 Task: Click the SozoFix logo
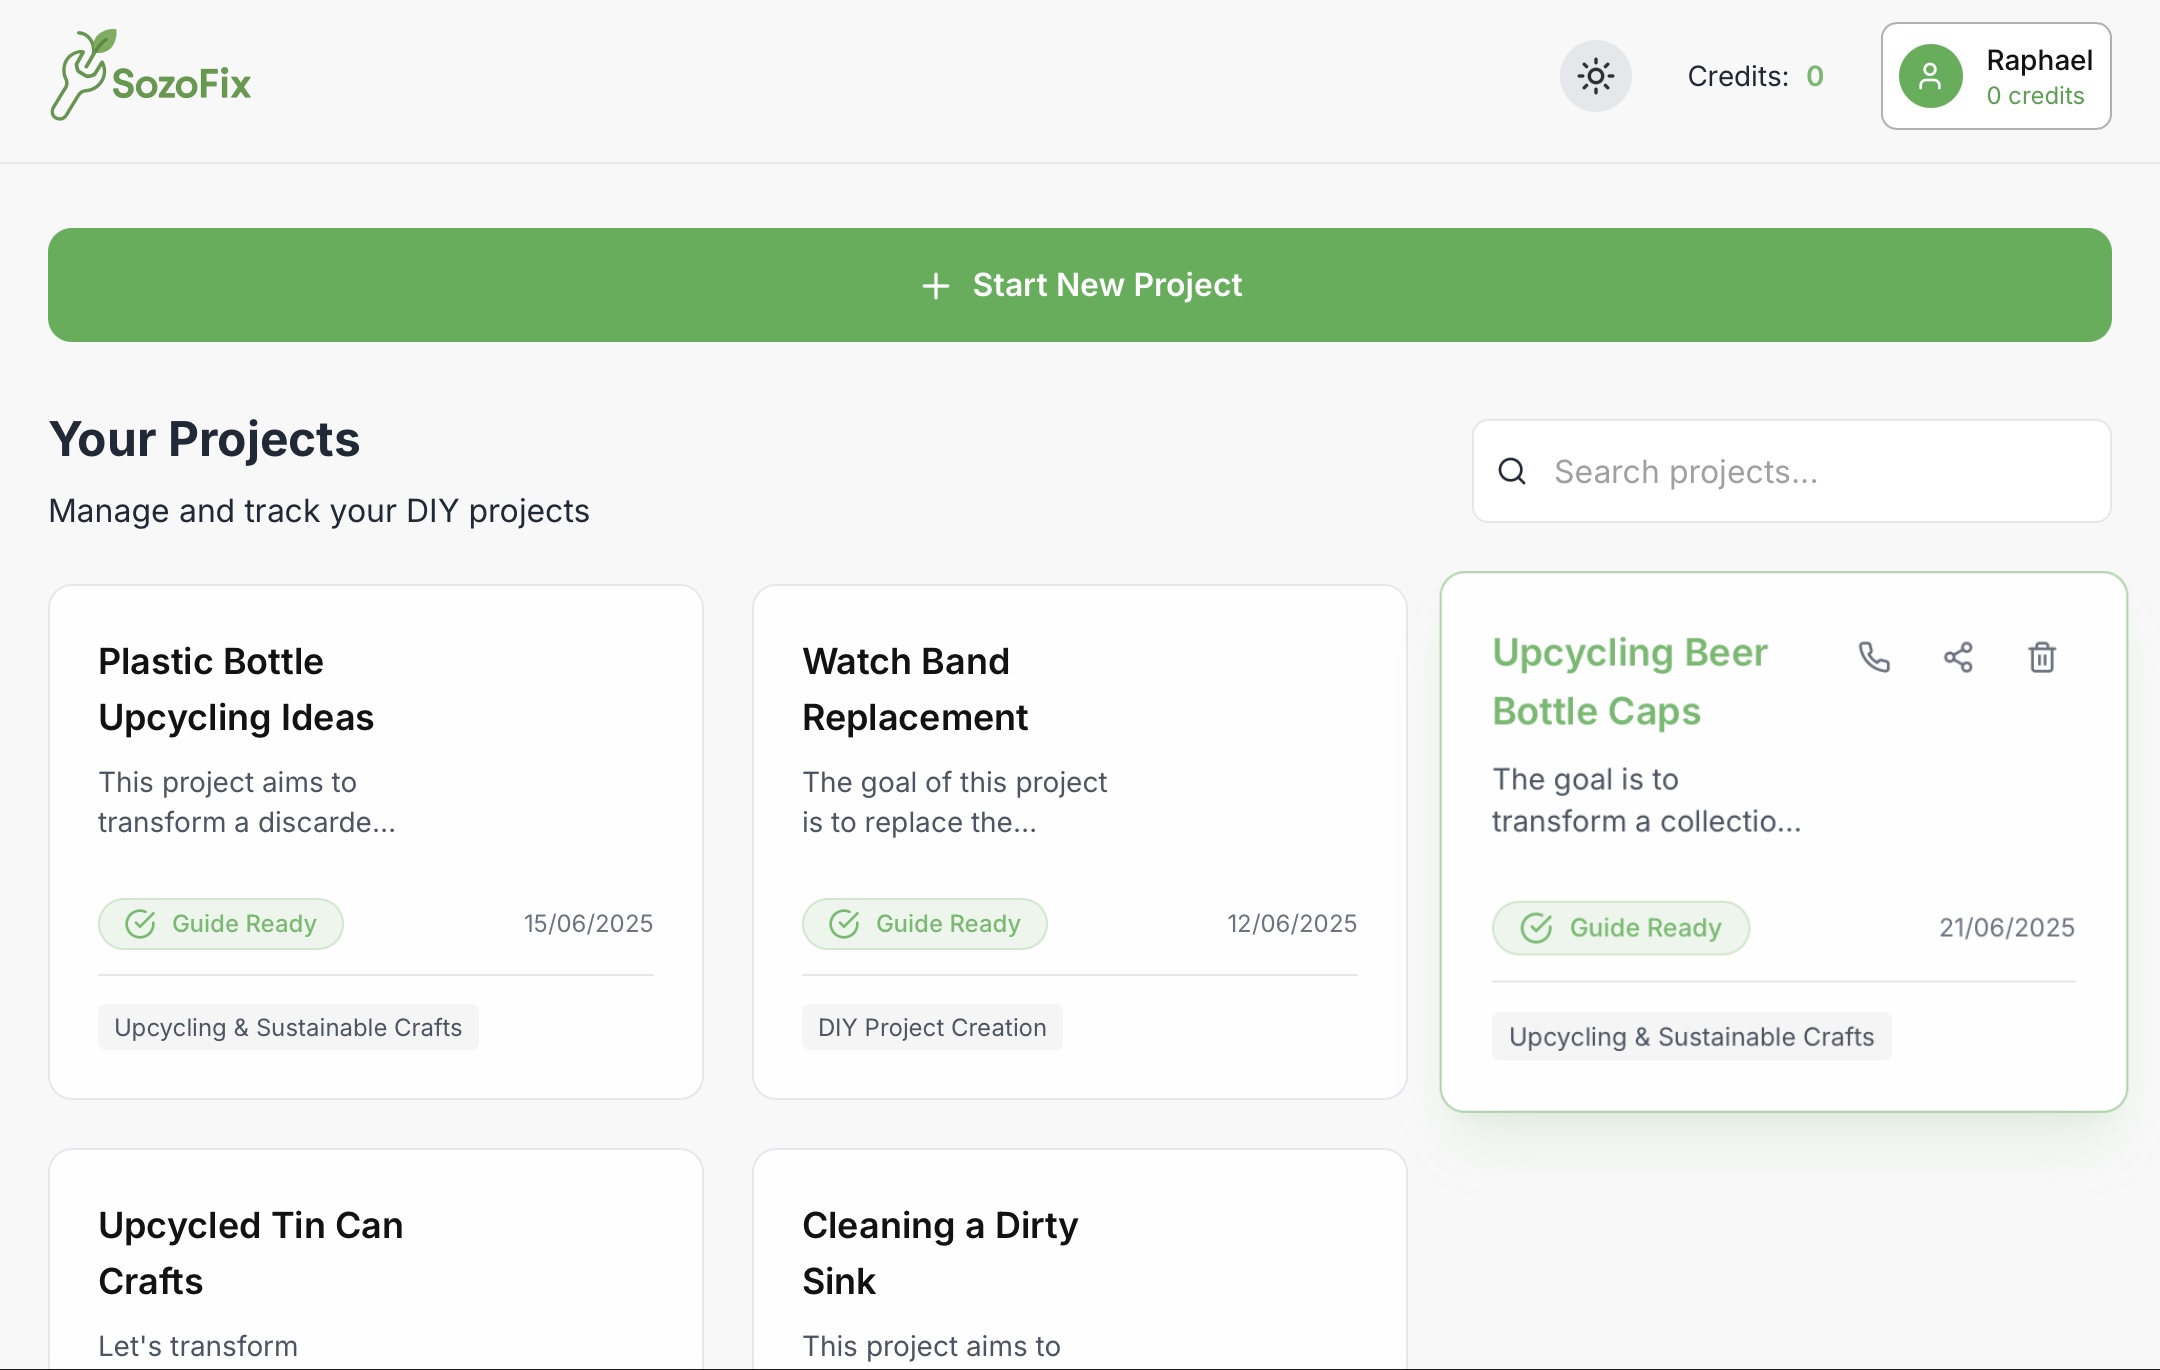pyautogui.click(x=151, y=76)
